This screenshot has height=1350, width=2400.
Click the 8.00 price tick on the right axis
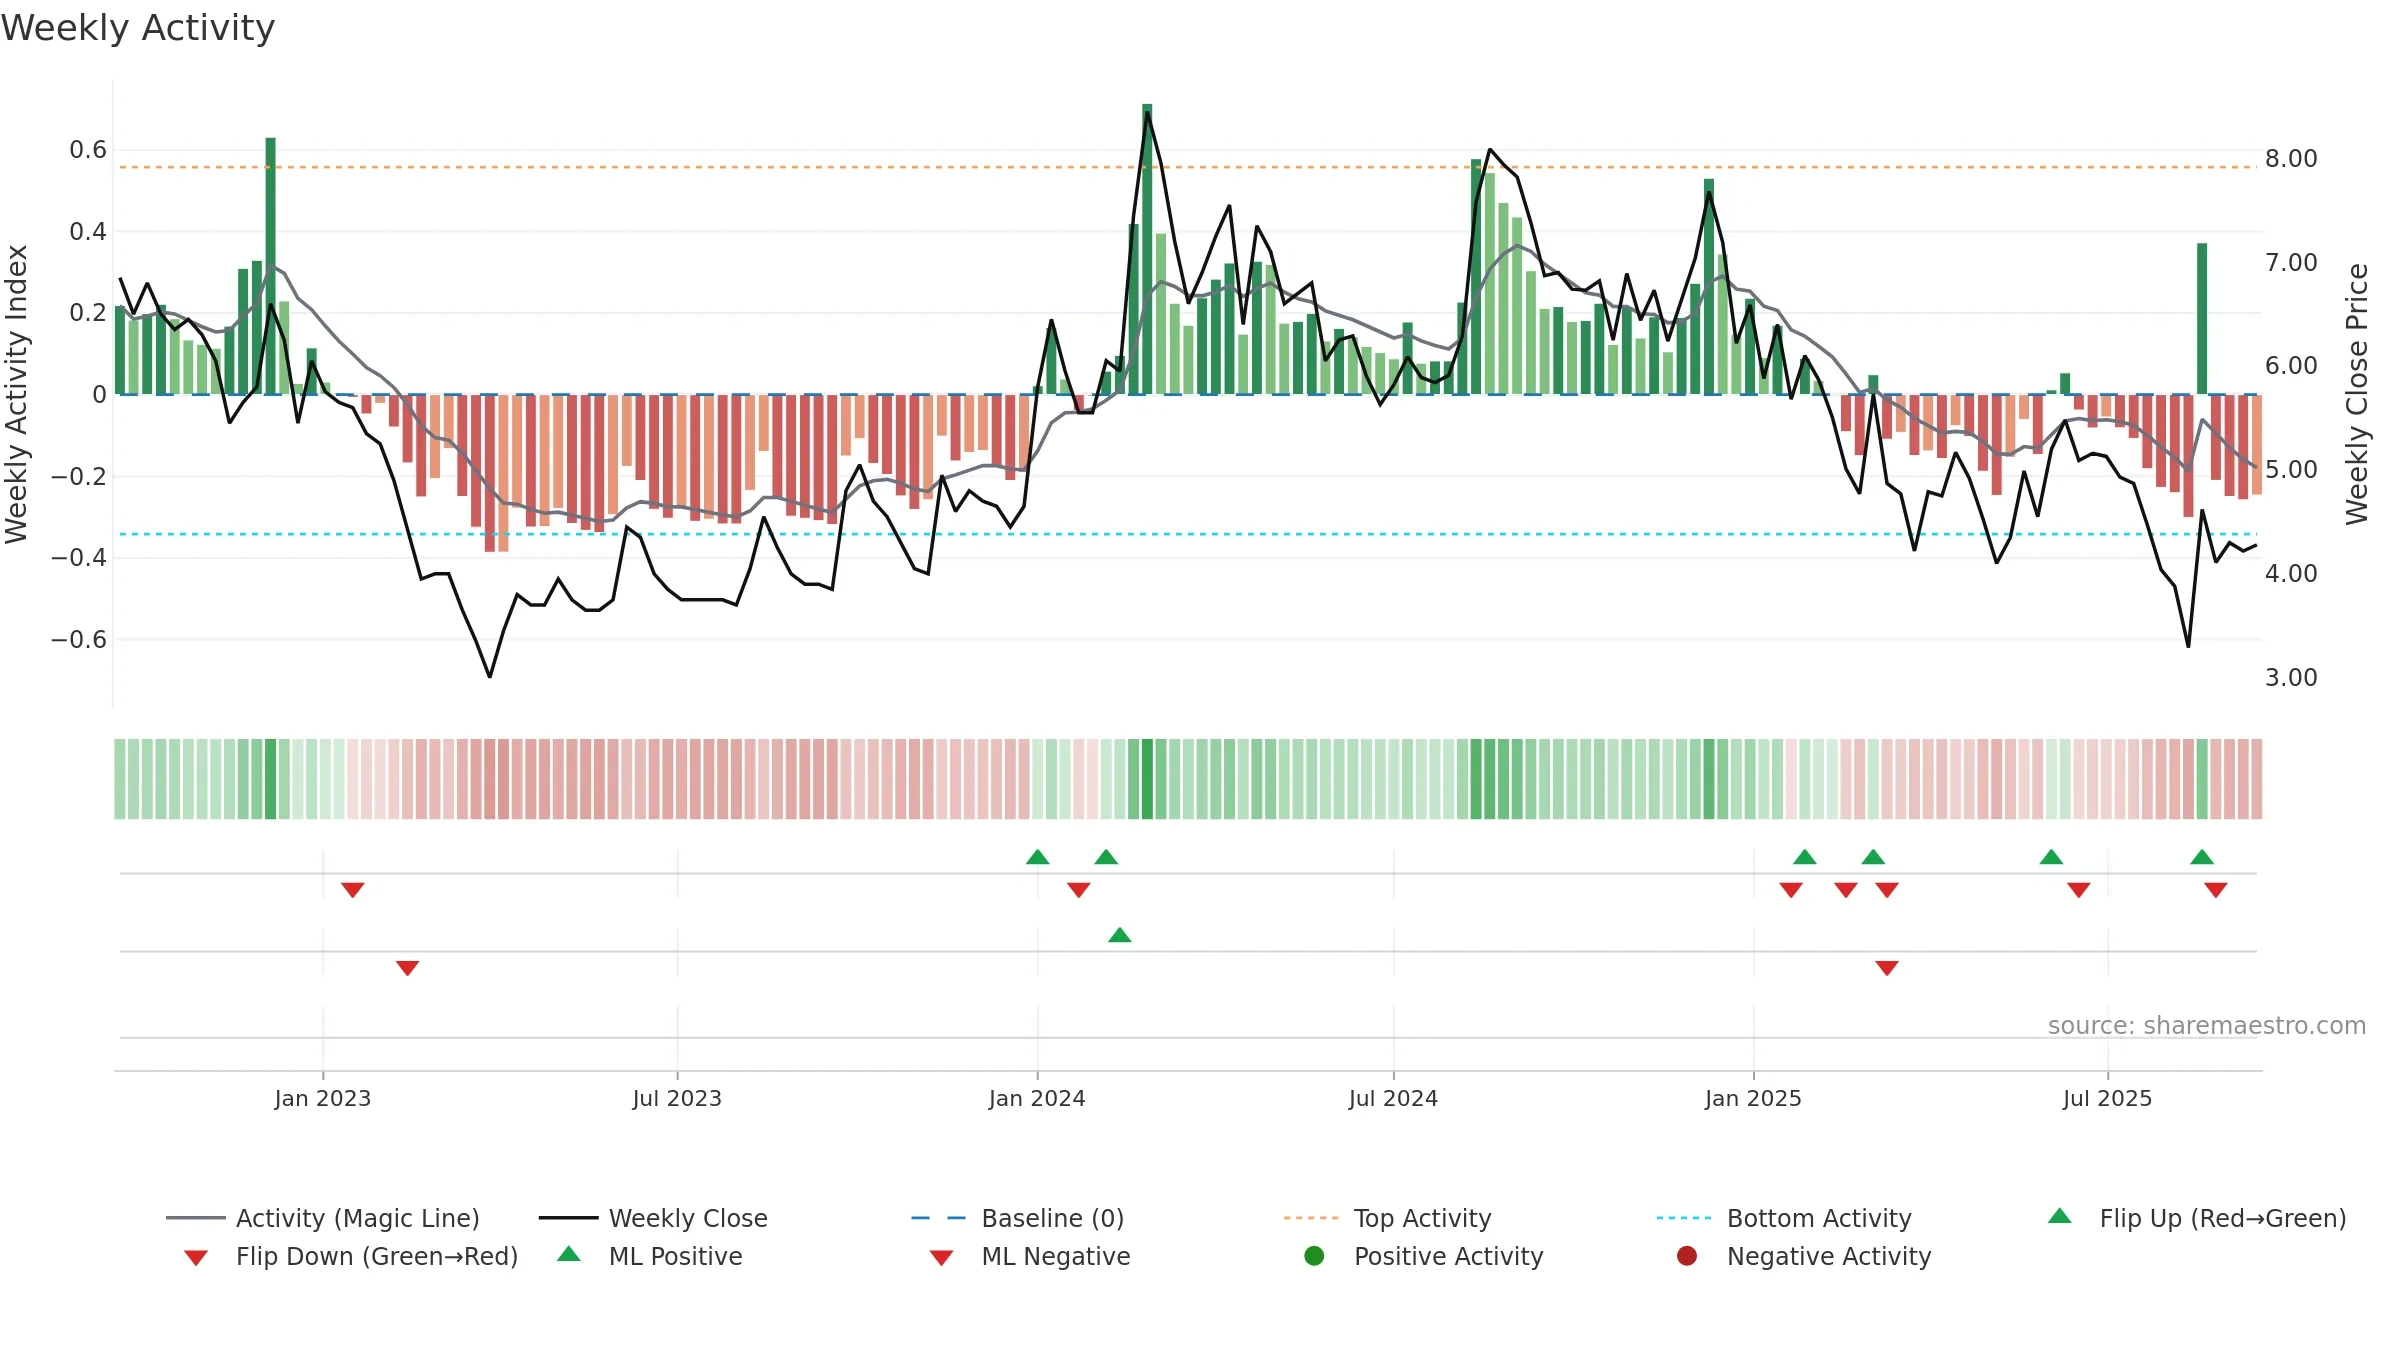tap(2291, 158)
